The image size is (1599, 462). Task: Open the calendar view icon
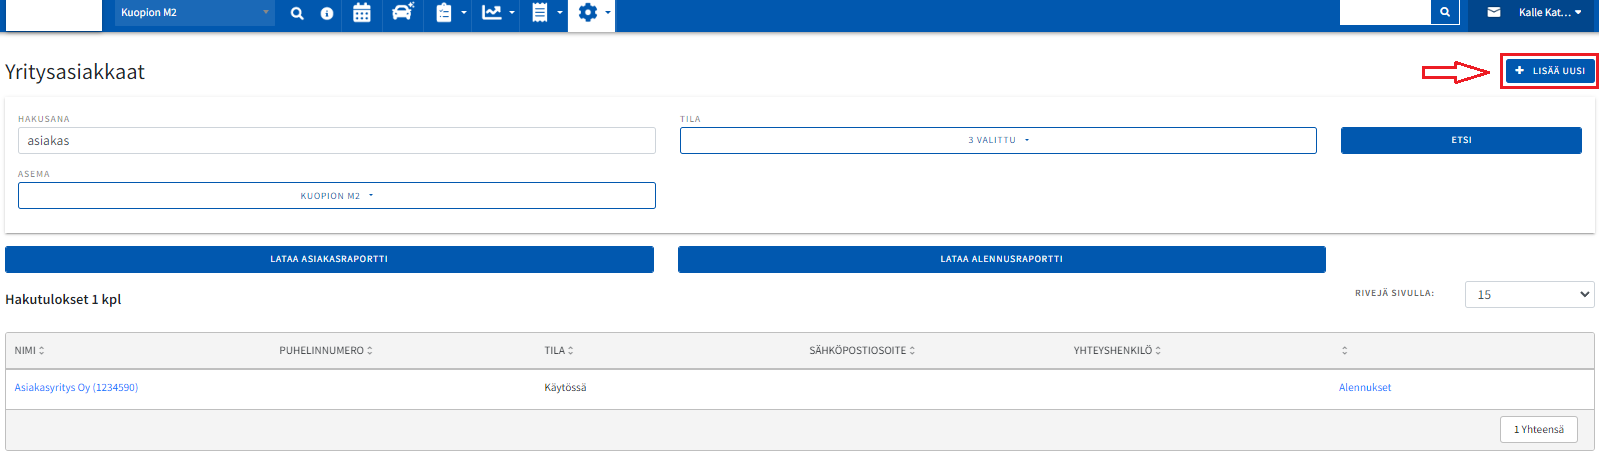point(362,13)
